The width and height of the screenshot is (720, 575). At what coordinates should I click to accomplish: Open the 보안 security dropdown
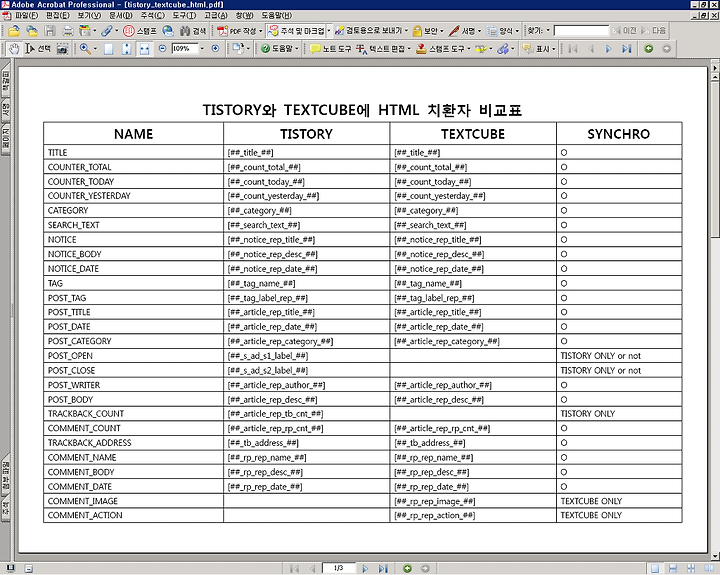point(442,31)
